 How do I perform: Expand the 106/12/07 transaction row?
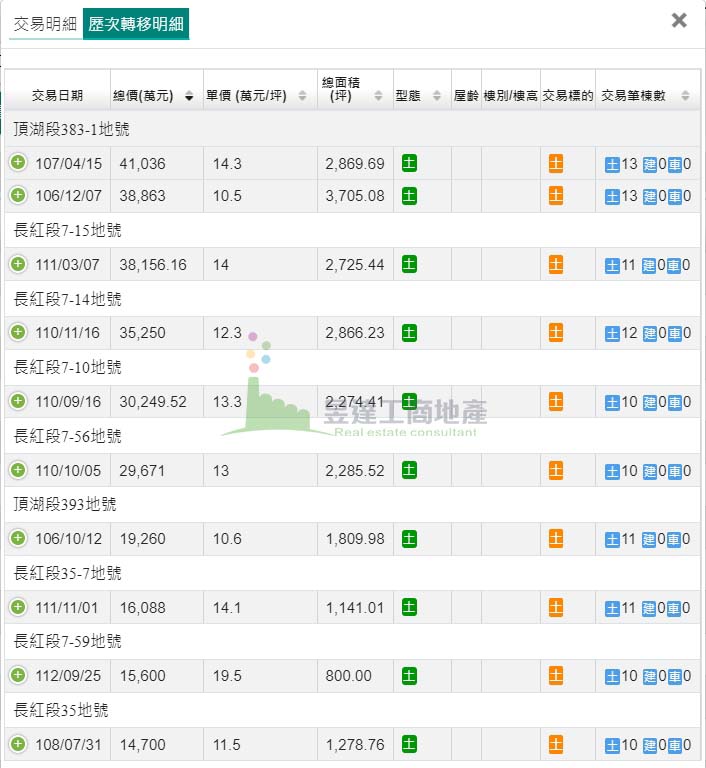[18, 195]
